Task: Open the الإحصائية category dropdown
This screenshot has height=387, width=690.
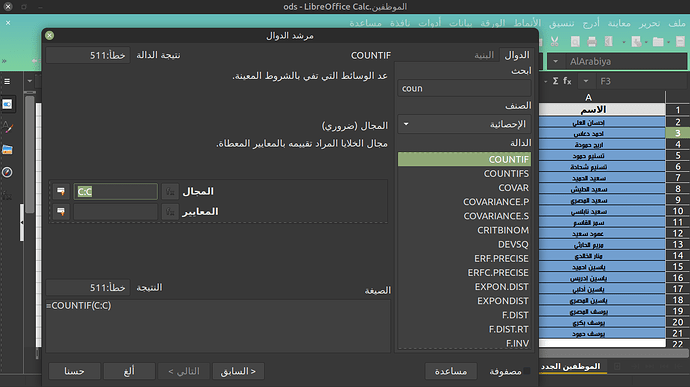Action: tap(464, 124)
